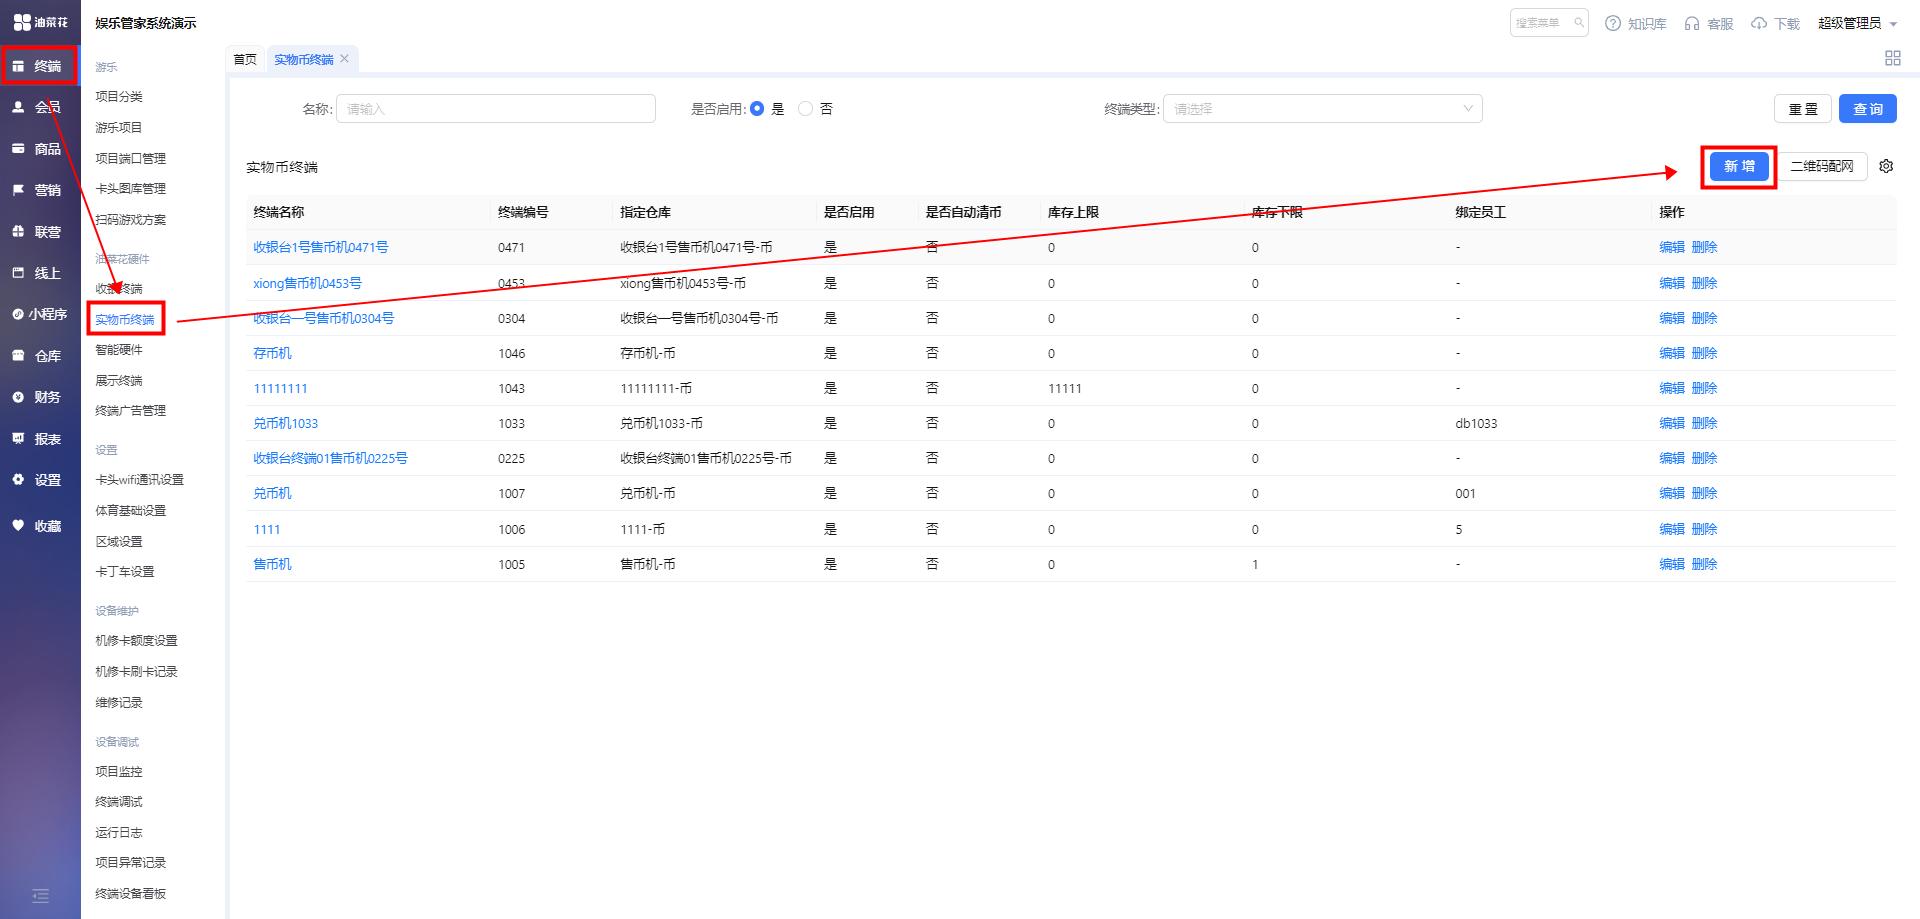Click 编辑 for terminal number 0471

click(x=1672, y=247)
